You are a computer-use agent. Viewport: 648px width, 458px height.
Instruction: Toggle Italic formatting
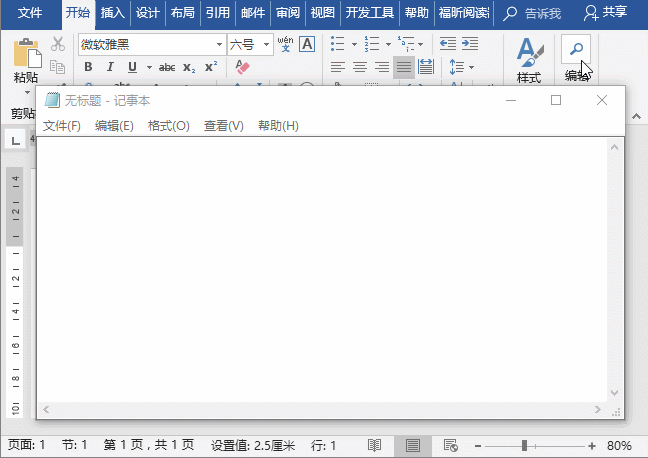point(110,67)
